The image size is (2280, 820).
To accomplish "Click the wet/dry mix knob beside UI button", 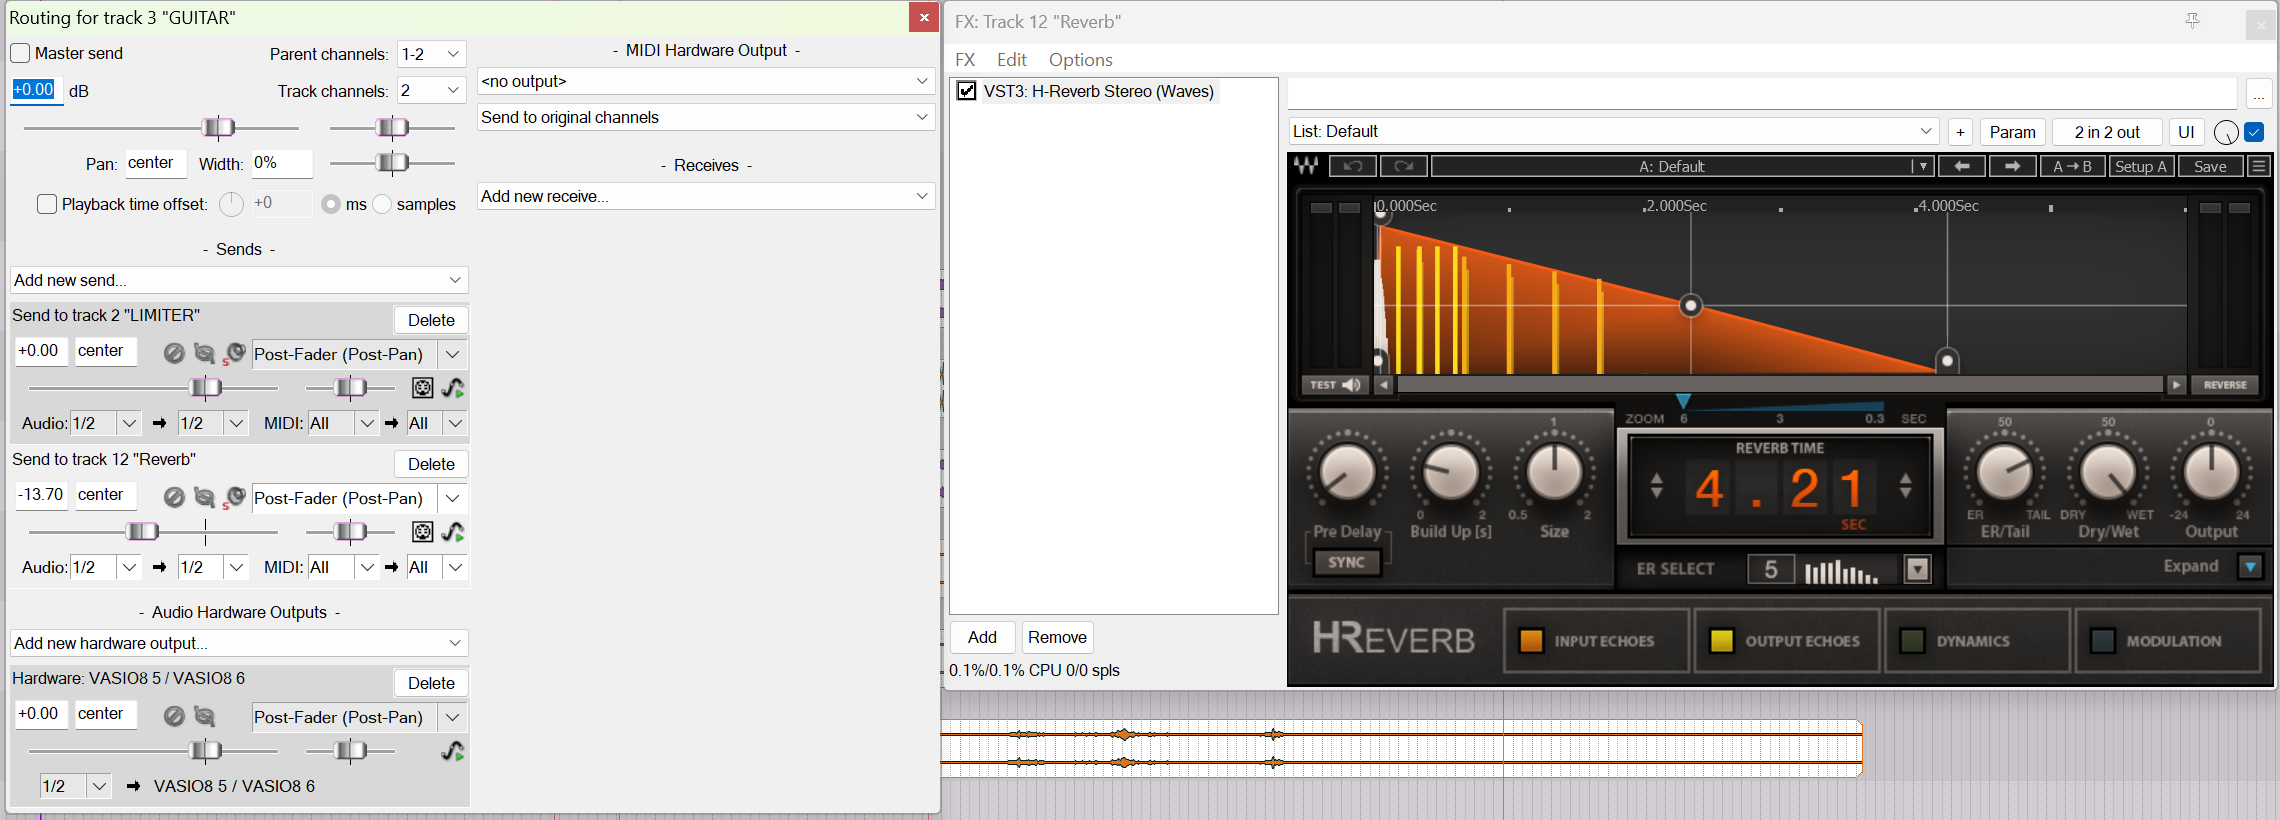I will [x=2226, y=132].
